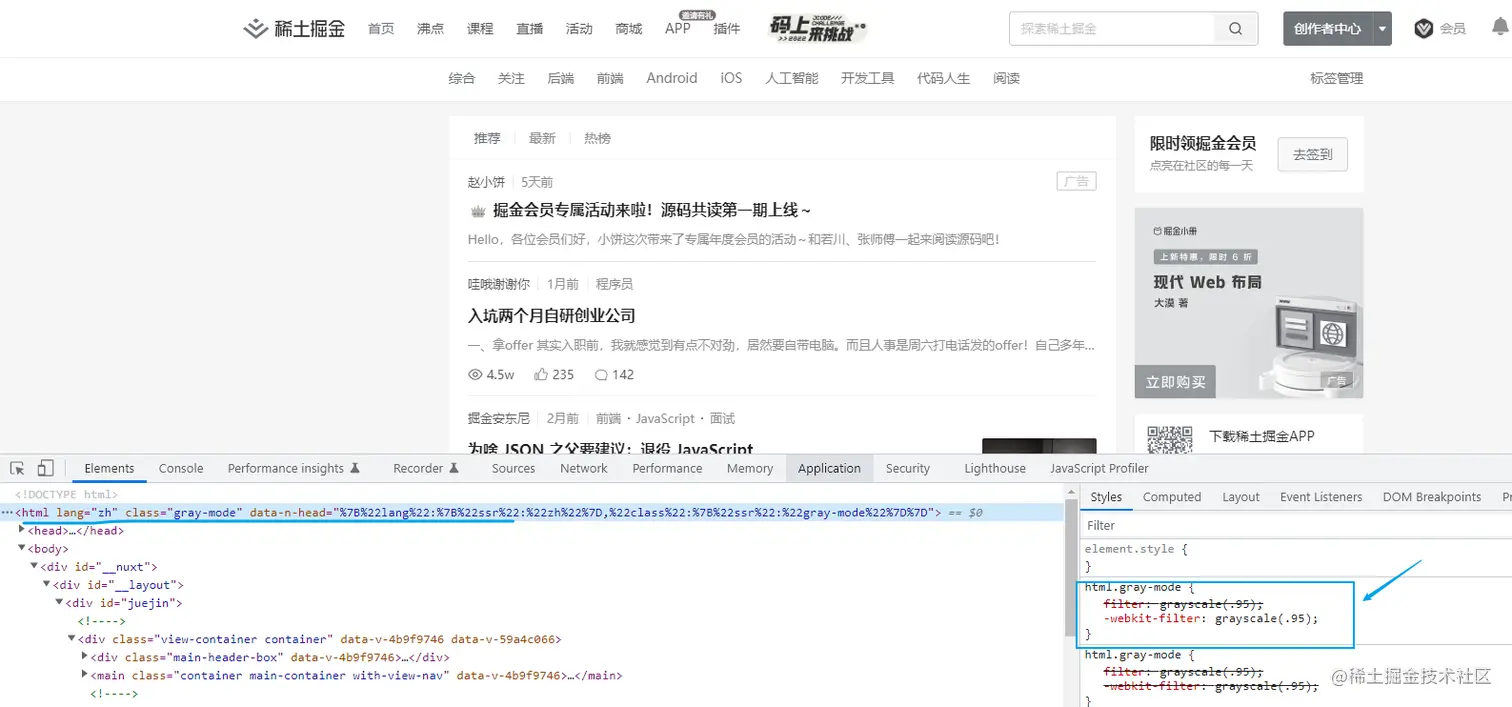Screen dimensions: 1512x707
Task: Focus the Styles Filter input field
Action: (x=1296, y=525)
